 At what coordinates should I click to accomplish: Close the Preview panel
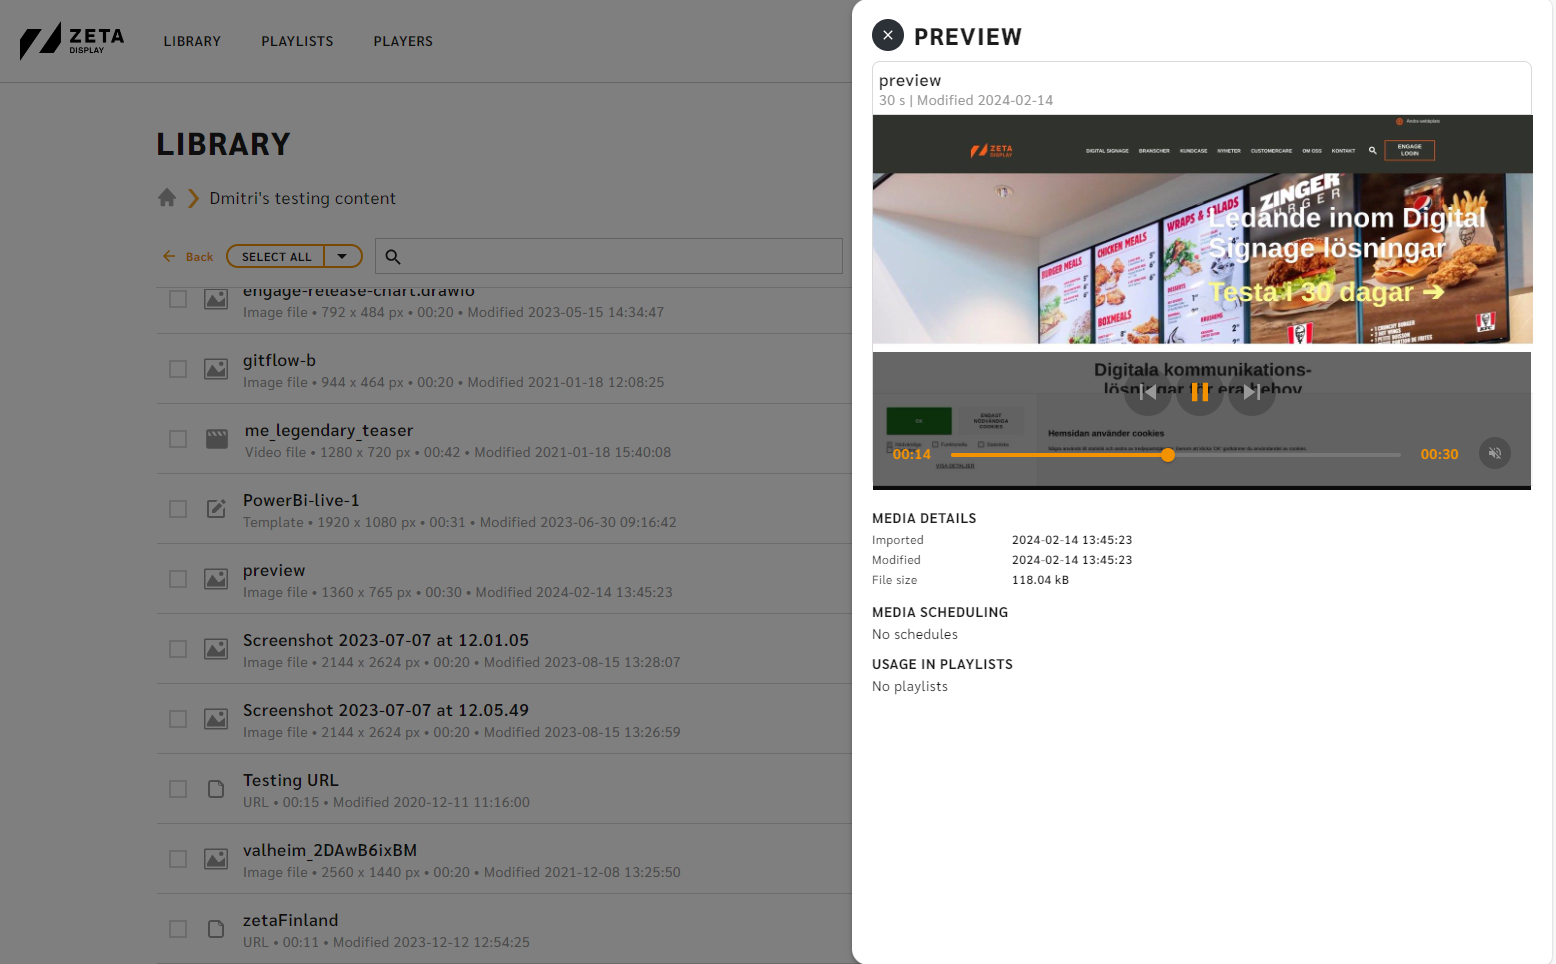(x=888, y=35)
